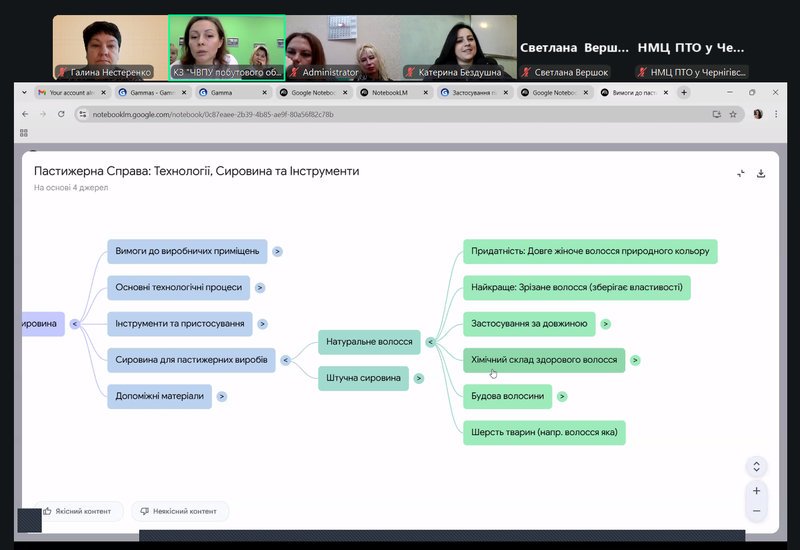Collapse the Натуральне волосся branch
This screenshot has width=800, height=550.
[430, 342]
